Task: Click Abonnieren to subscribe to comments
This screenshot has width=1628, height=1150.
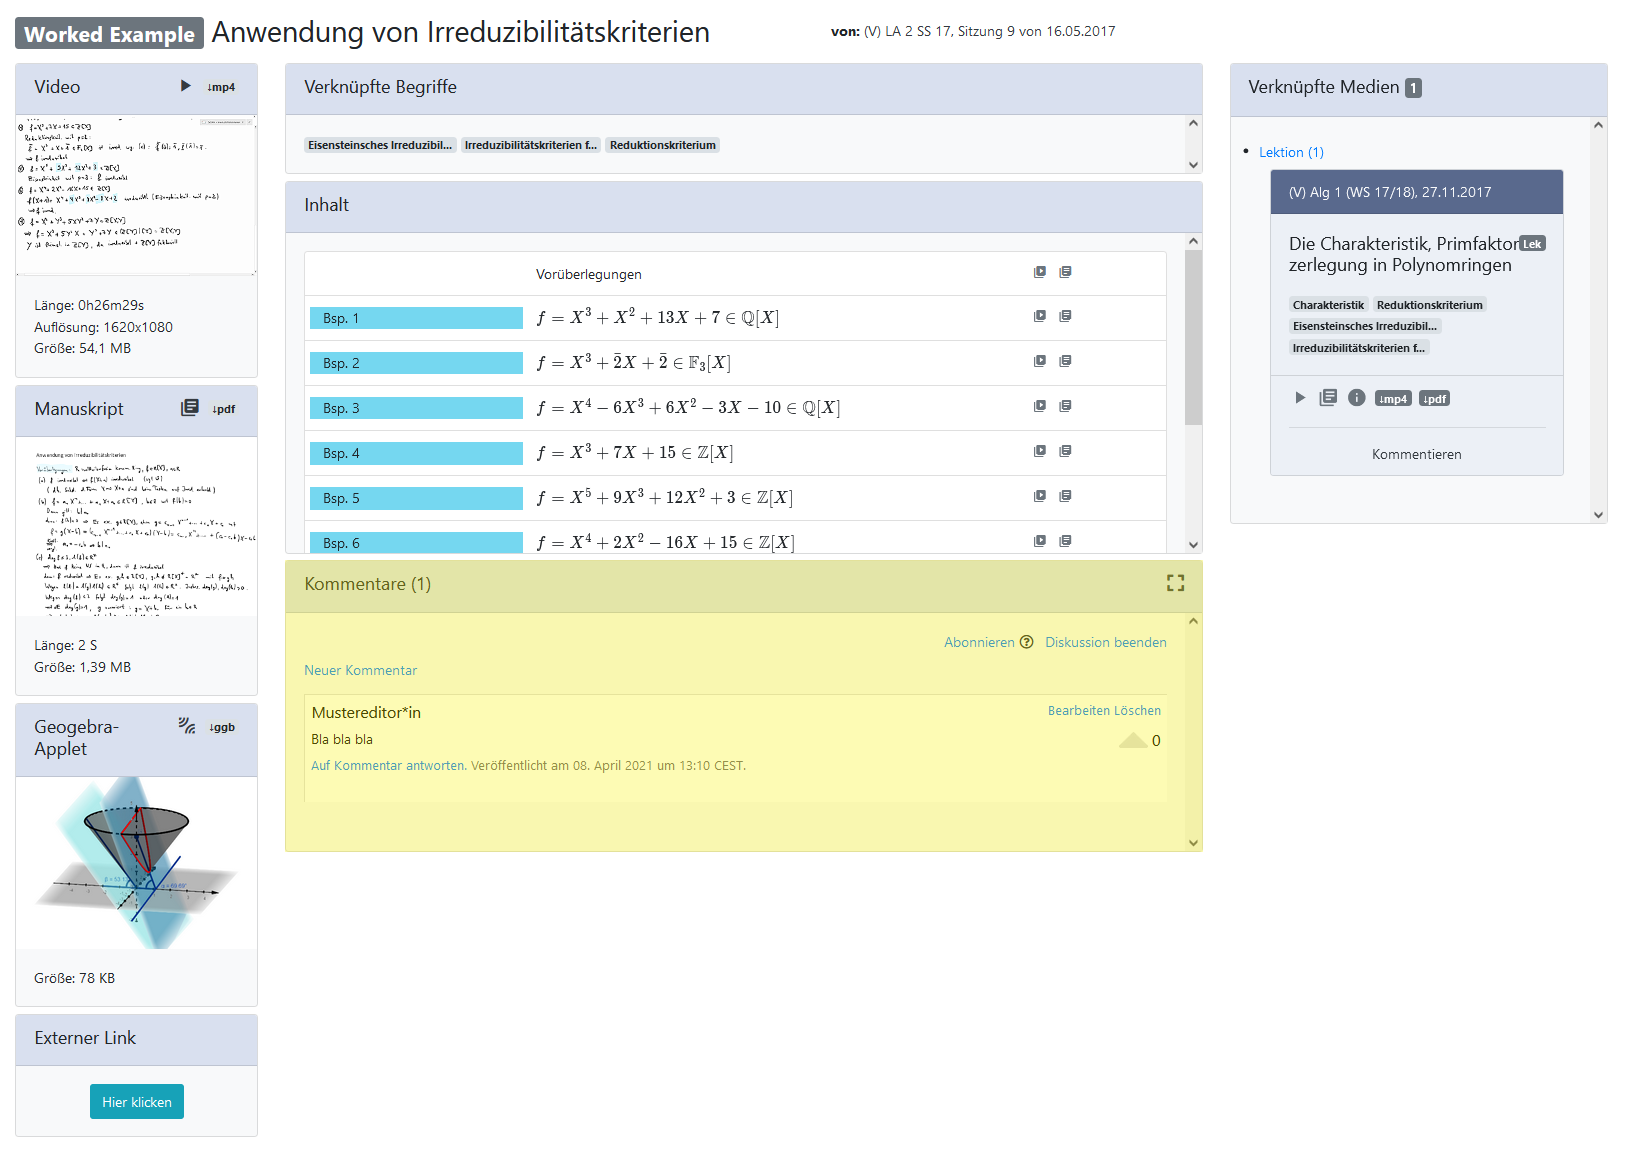Action: [979, 642]
